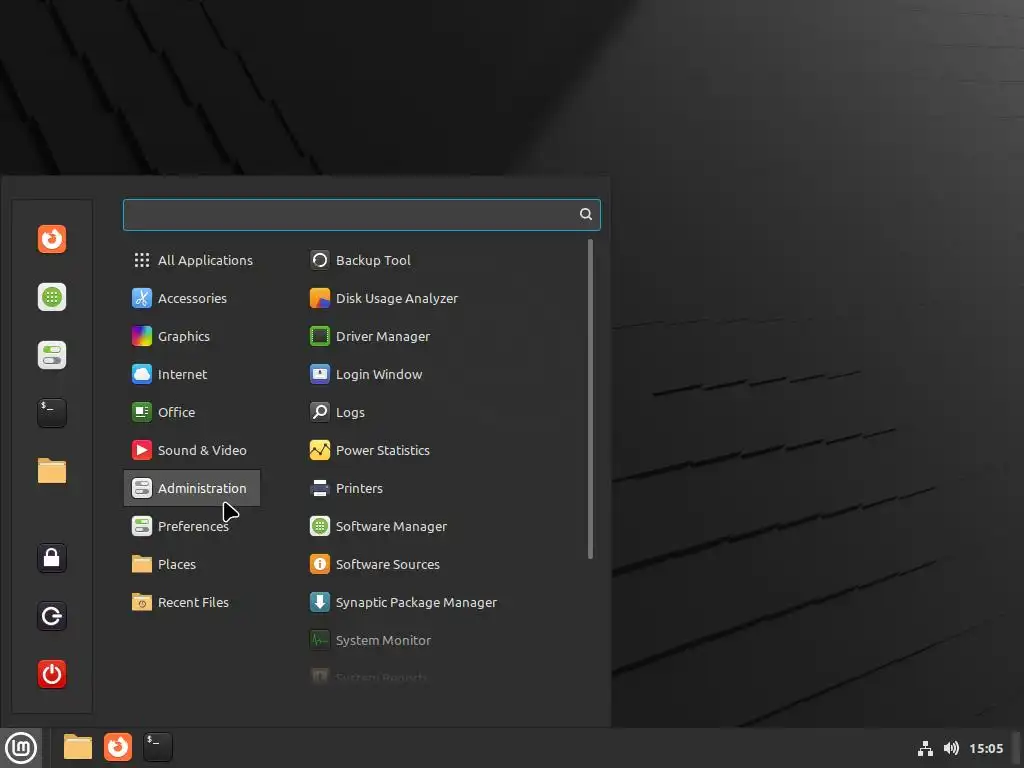Screen dimensions: 1024x768
Task: Open the Power Statistics entry
Action: (444, 451)
